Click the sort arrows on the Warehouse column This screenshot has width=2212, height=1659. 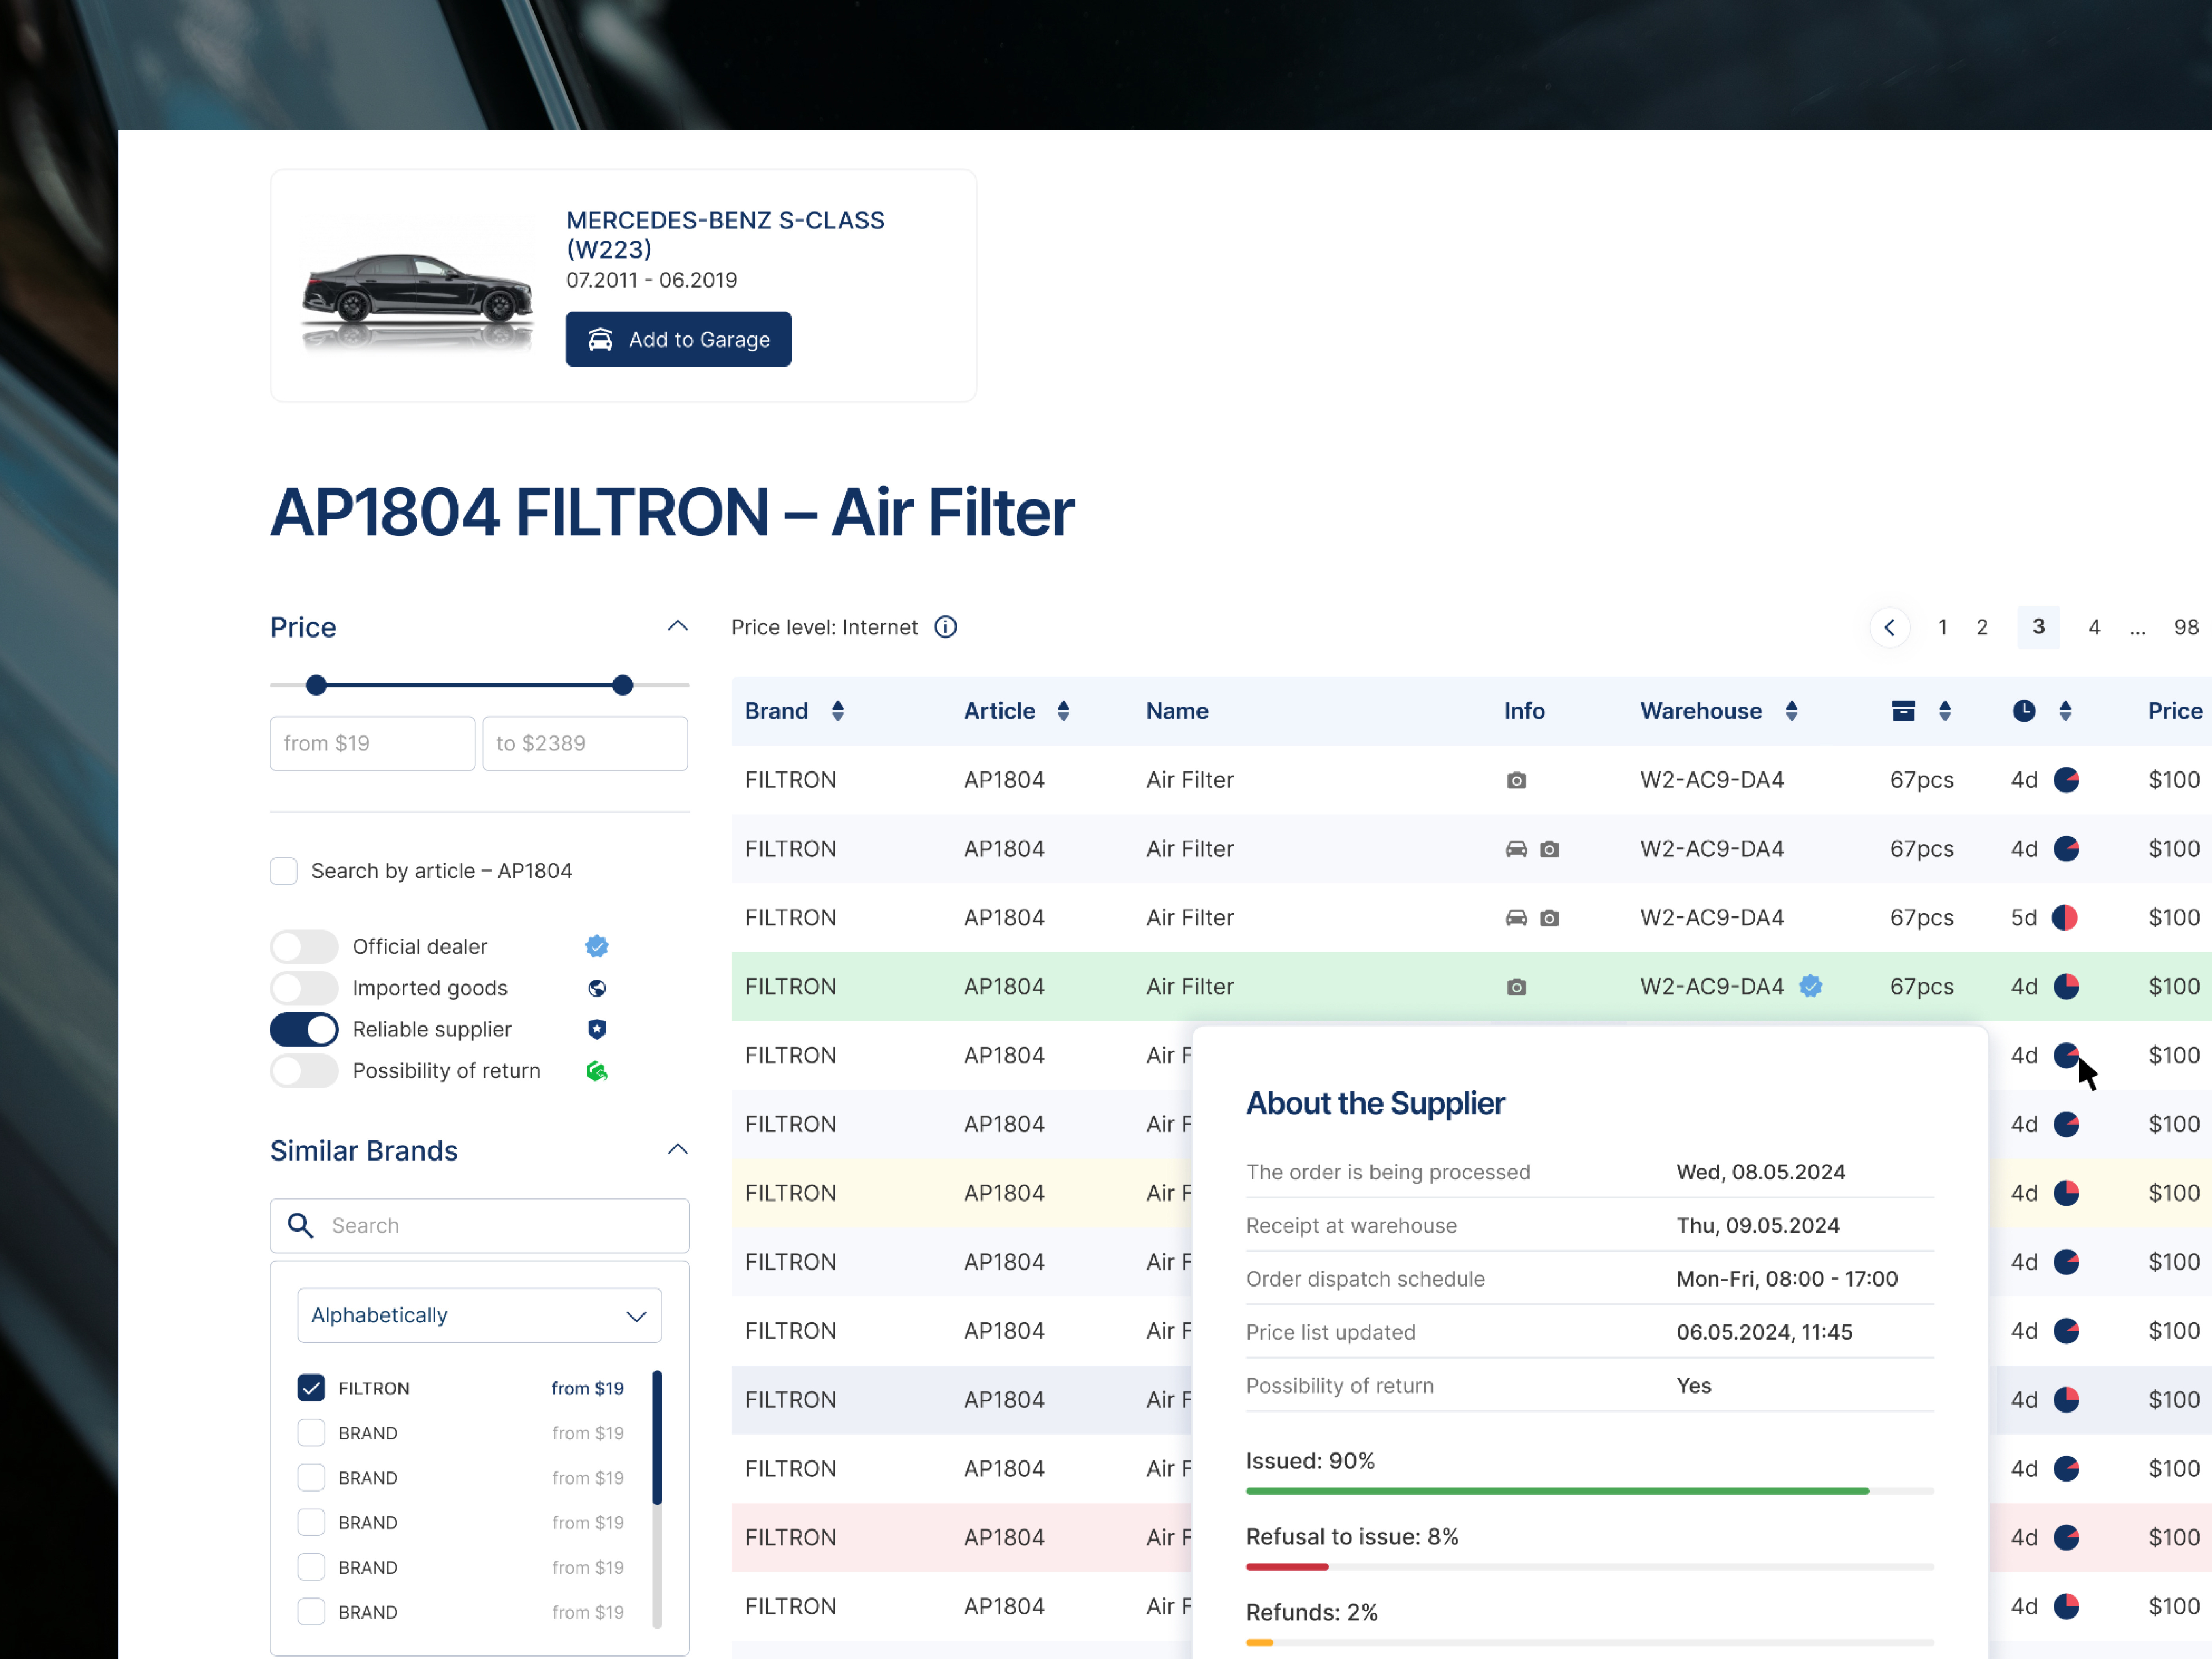[x=1791, y=711]
